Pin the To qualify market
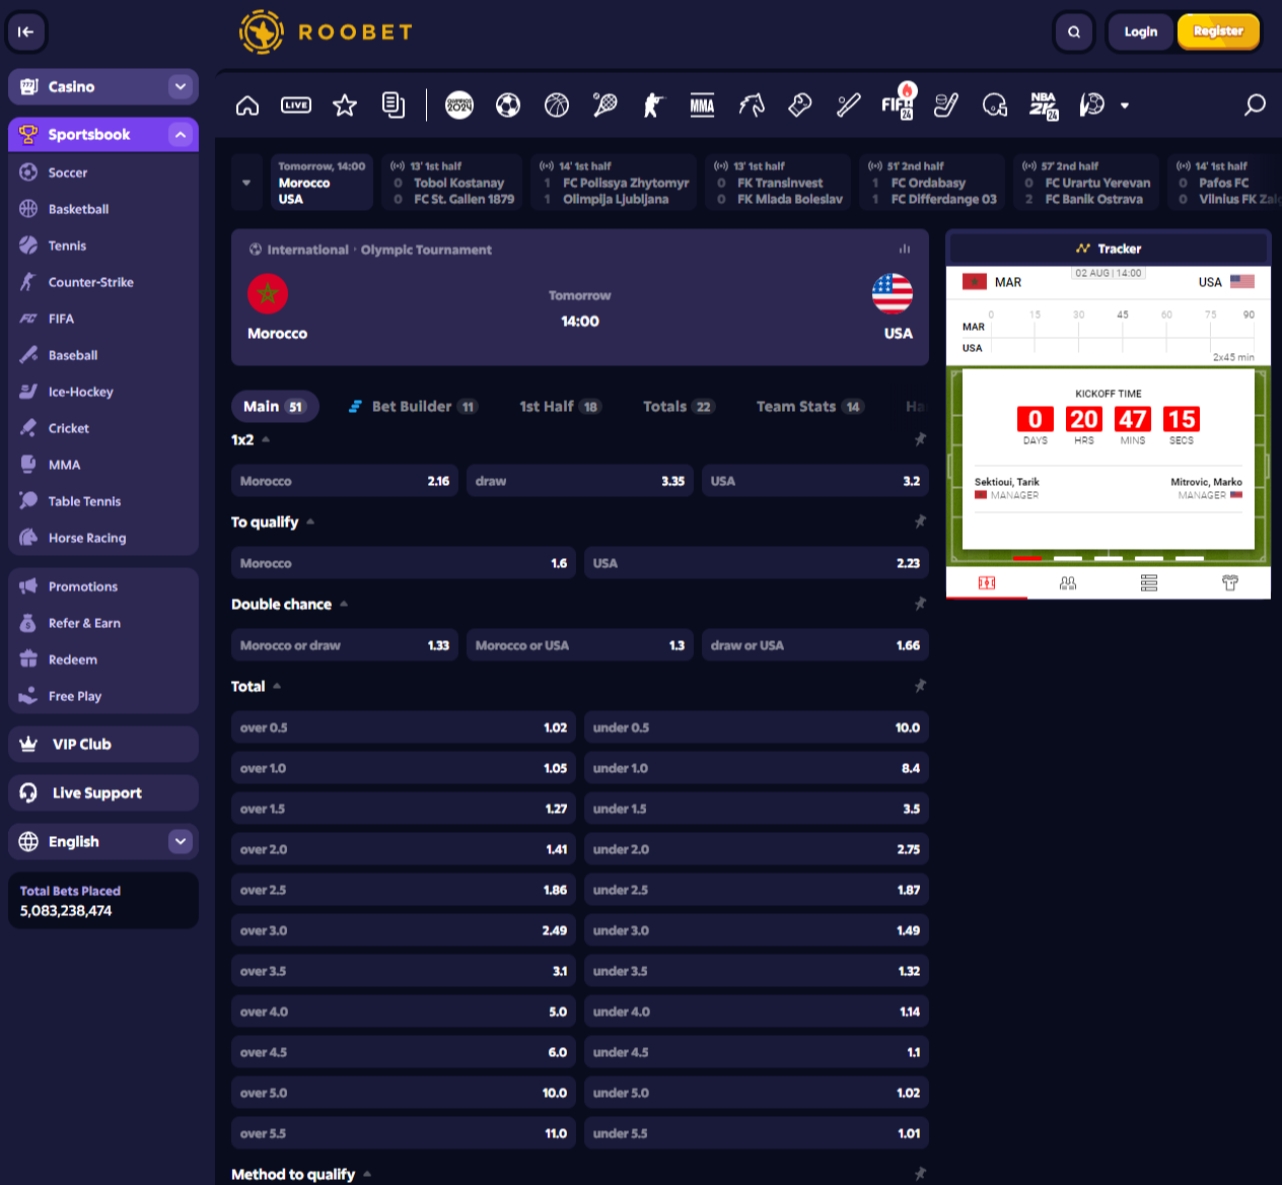 coord(920,521)
